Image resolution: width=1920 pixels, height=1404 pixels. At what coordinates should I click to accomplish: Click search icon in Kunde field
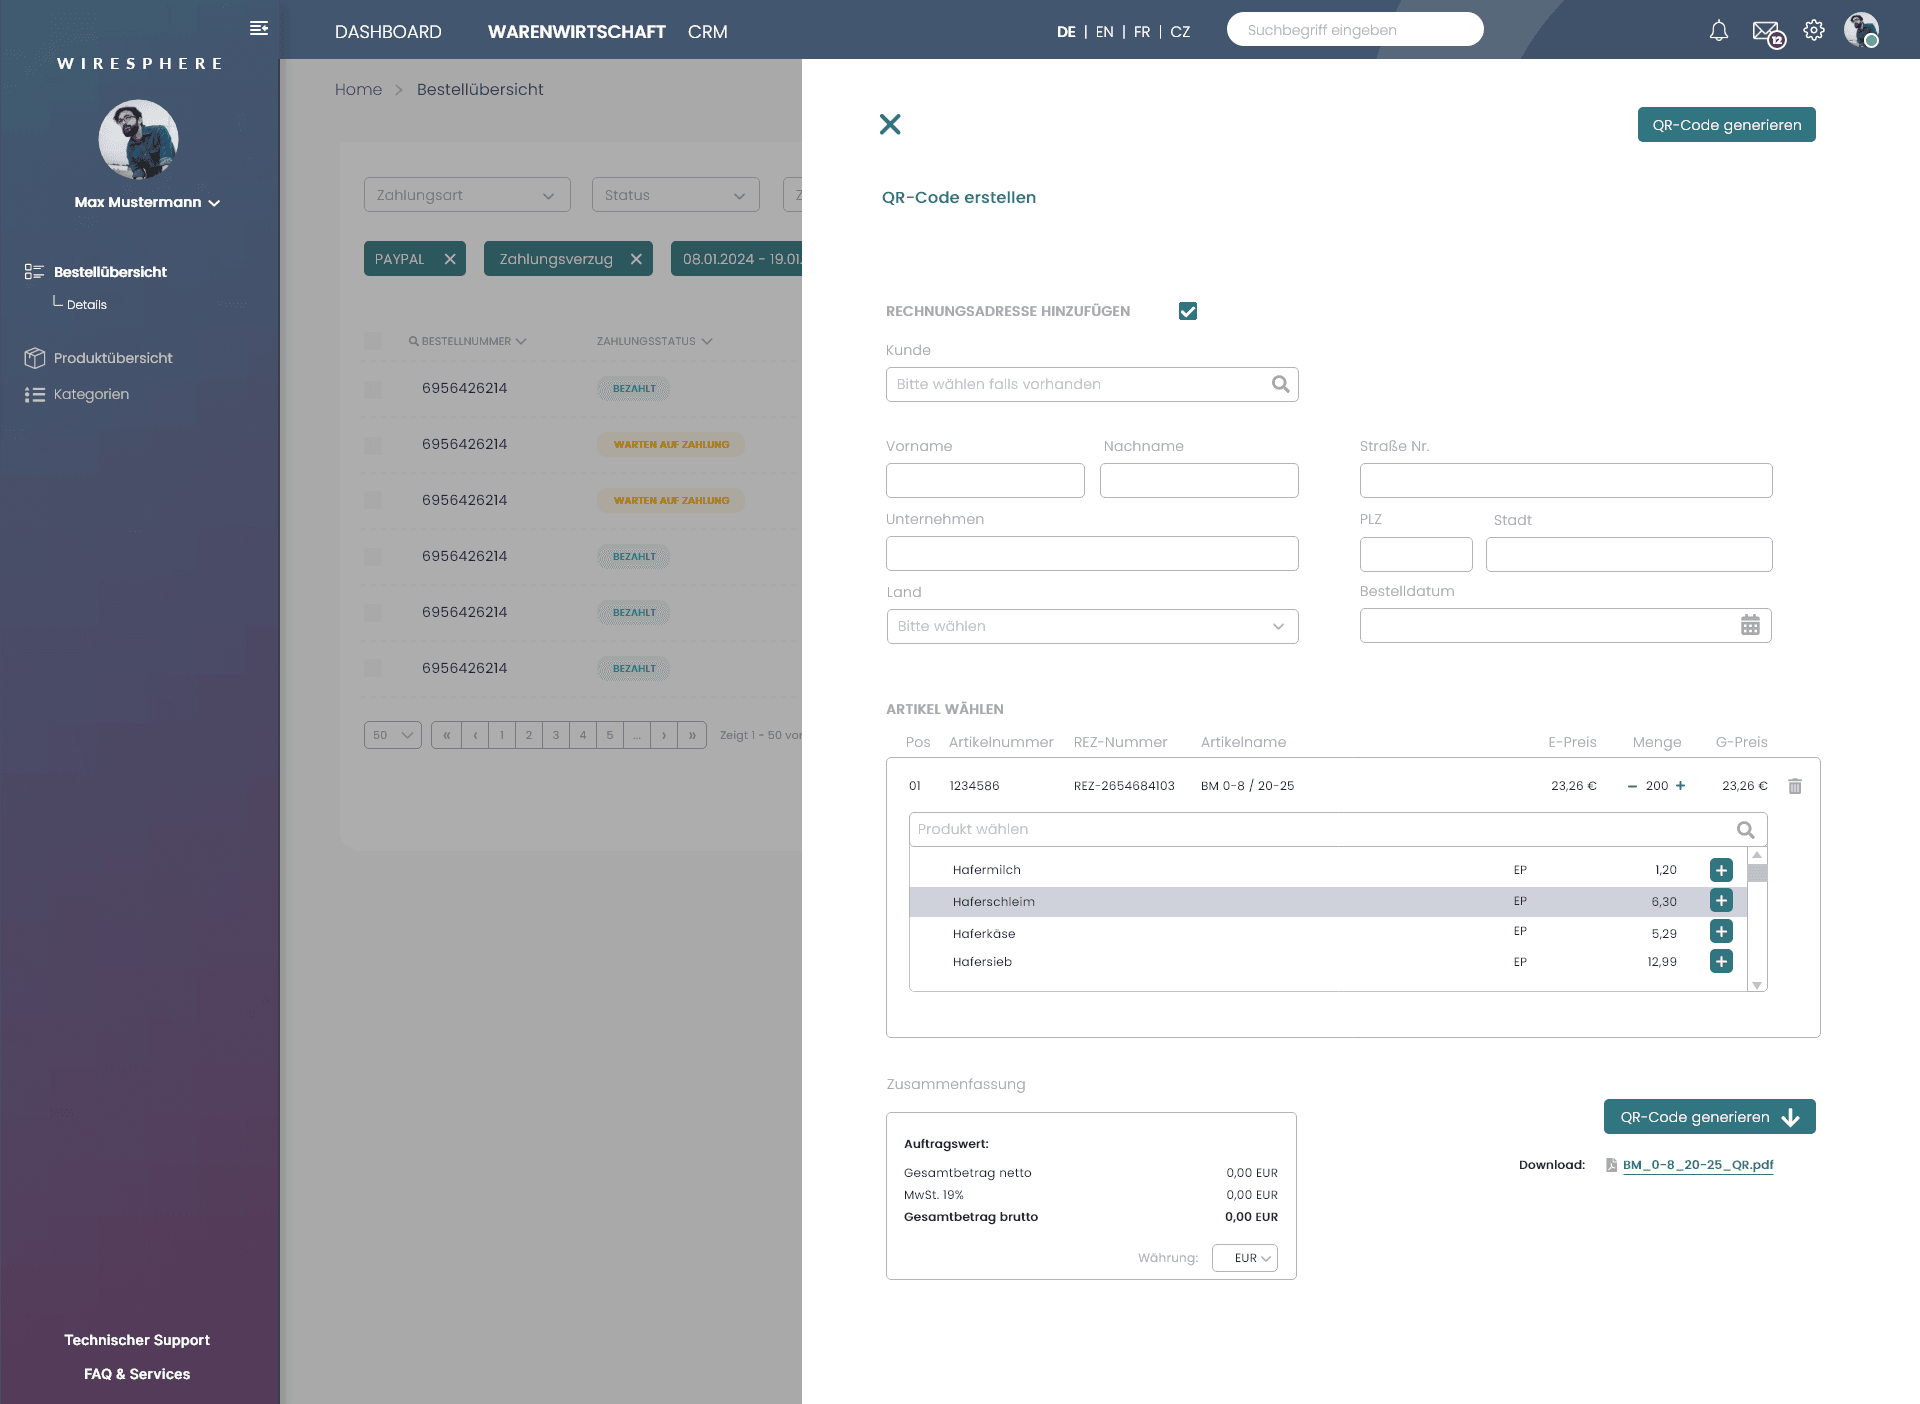coord(1280,384)
